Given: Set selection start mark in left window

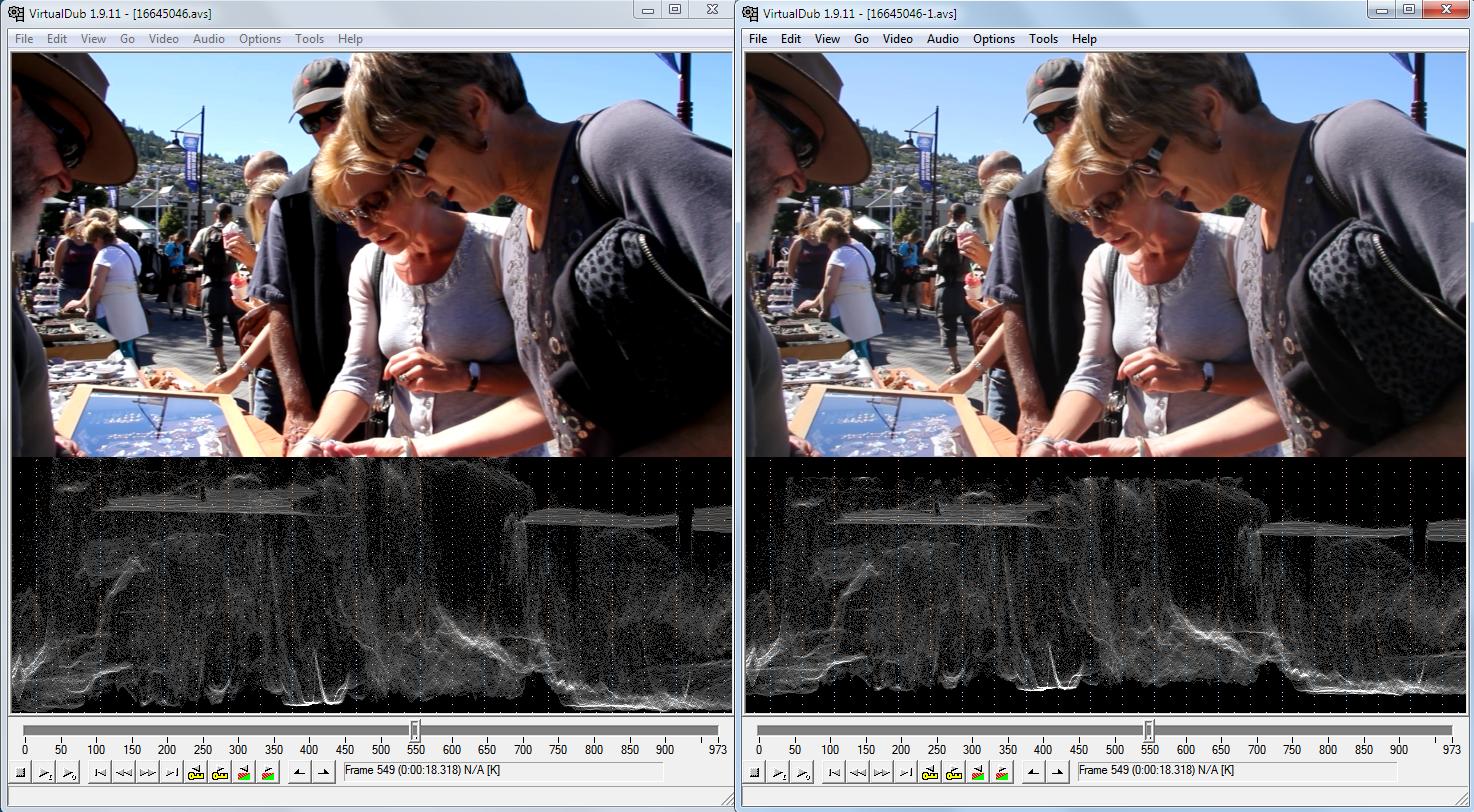Looking at the screenshot, I should pyautogui.click(x=299, y=772).
